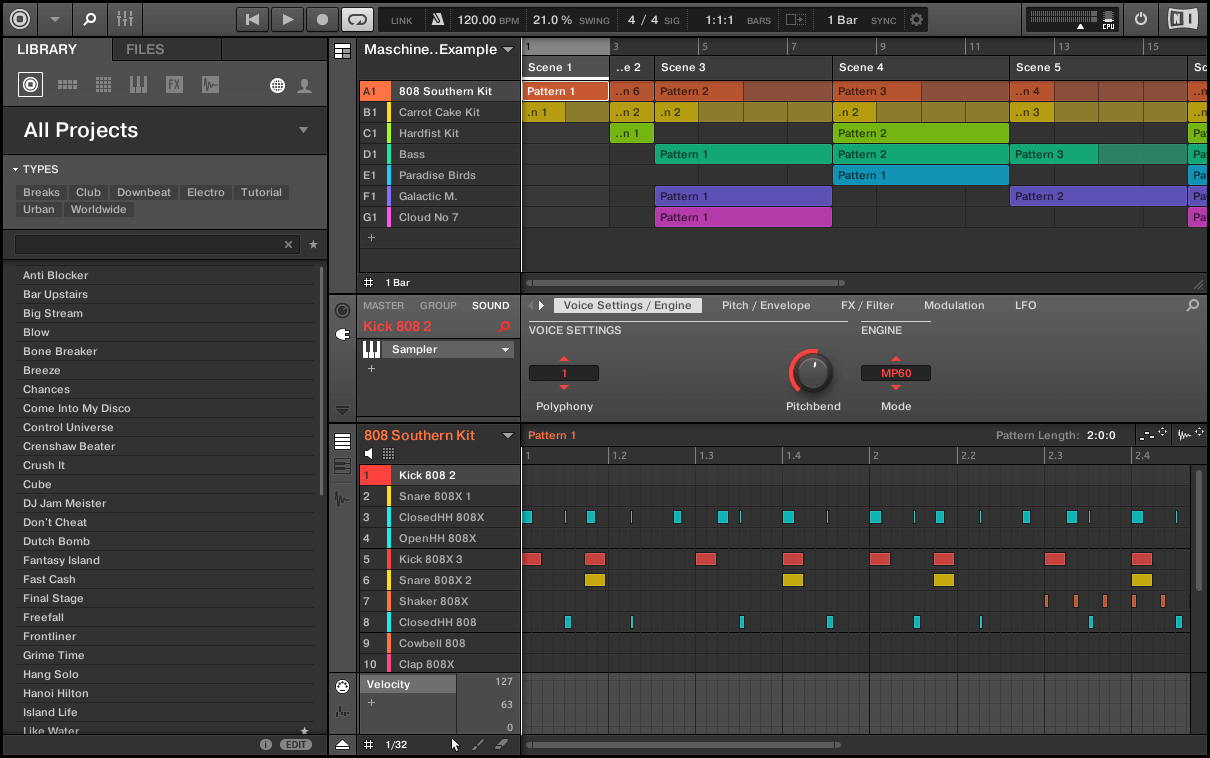Viewport: 1210px width, 758px height.
Task: Click the NI logo in the header
Action: [1181, 19]
